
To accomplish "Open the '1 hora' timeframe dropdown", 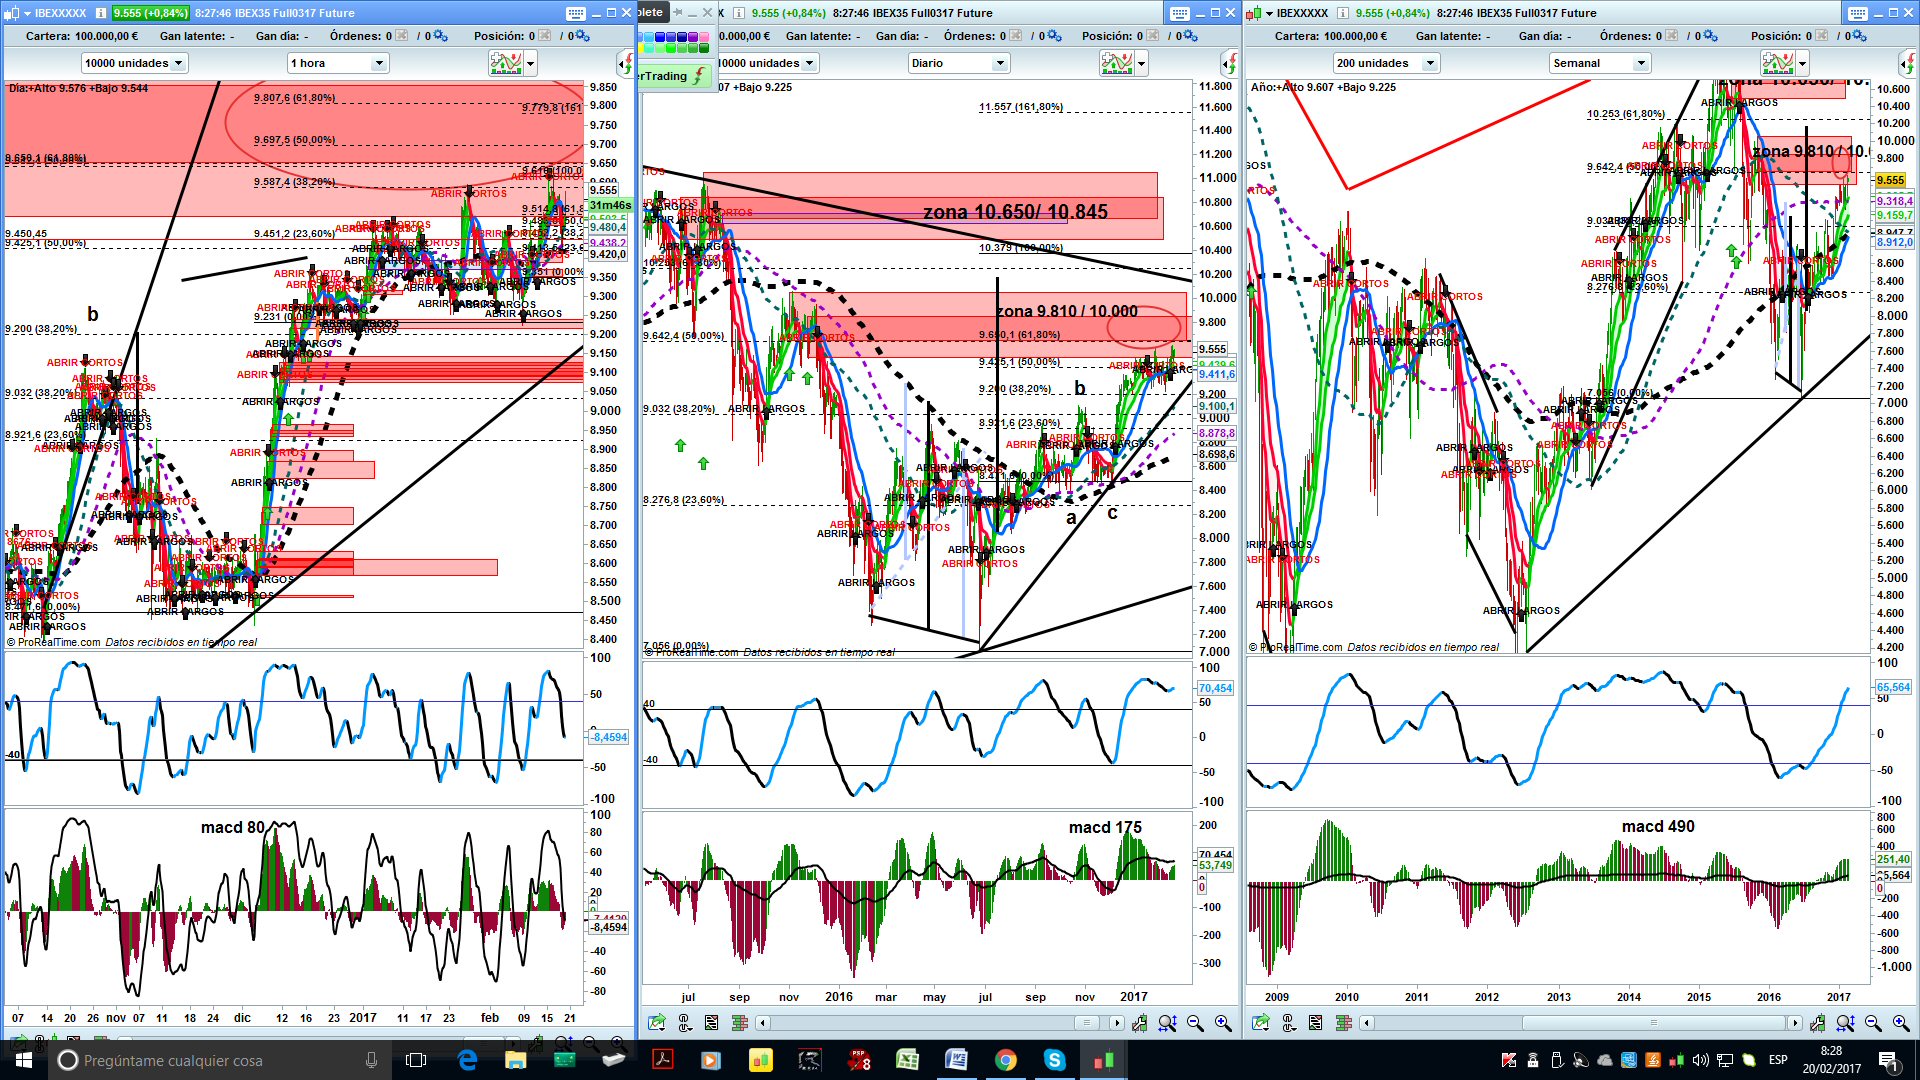I will pos(337,63).
